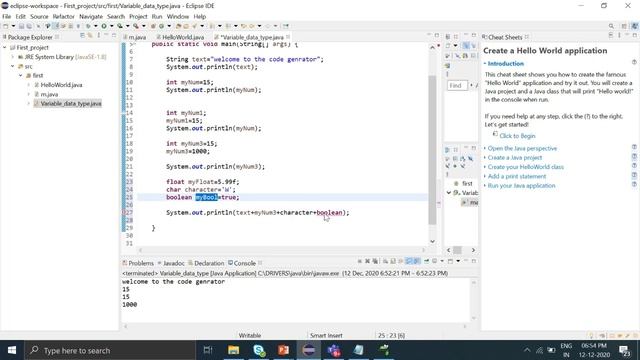Switch to the Declaration tab
Viewport: 640px width, 360px height.
coord(206,263)
